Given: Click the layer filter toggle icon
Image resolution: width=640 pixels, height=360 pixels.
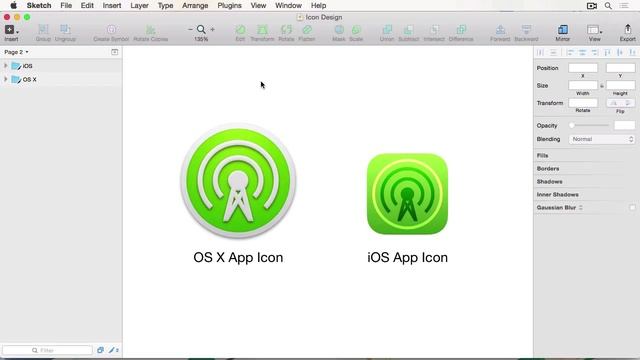Looking at the screenshot, I should pos(100,350).
